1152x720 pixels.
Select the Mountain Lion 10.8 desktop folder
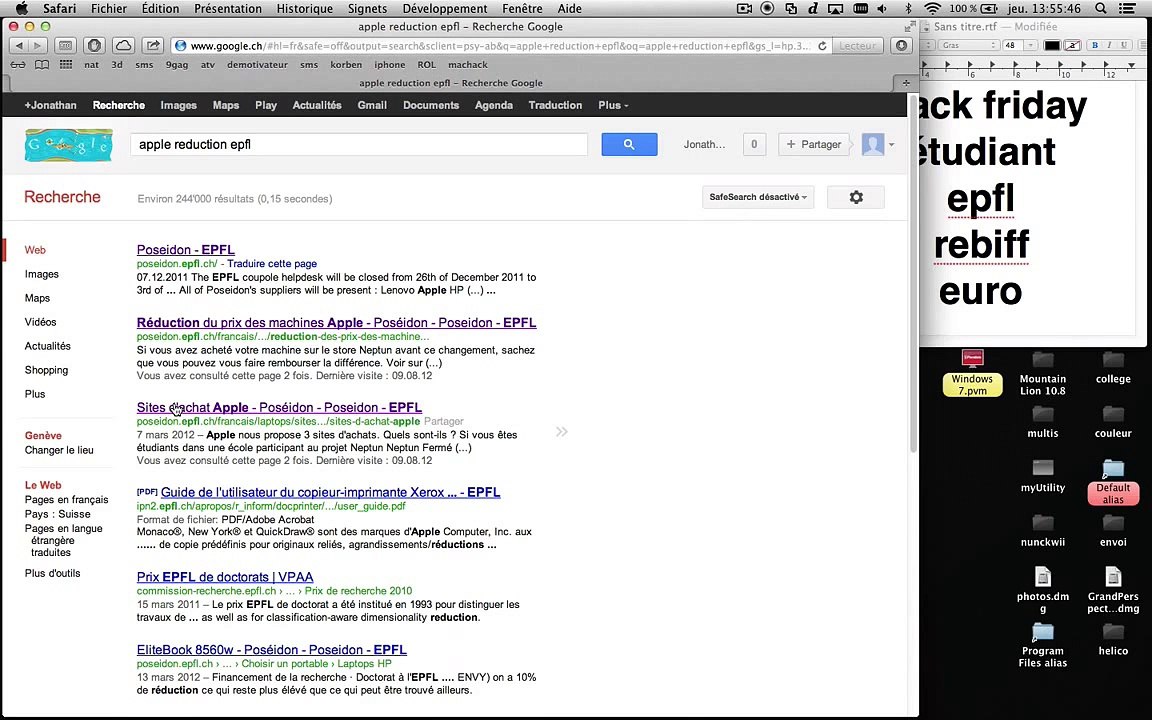click(1043, 373)
